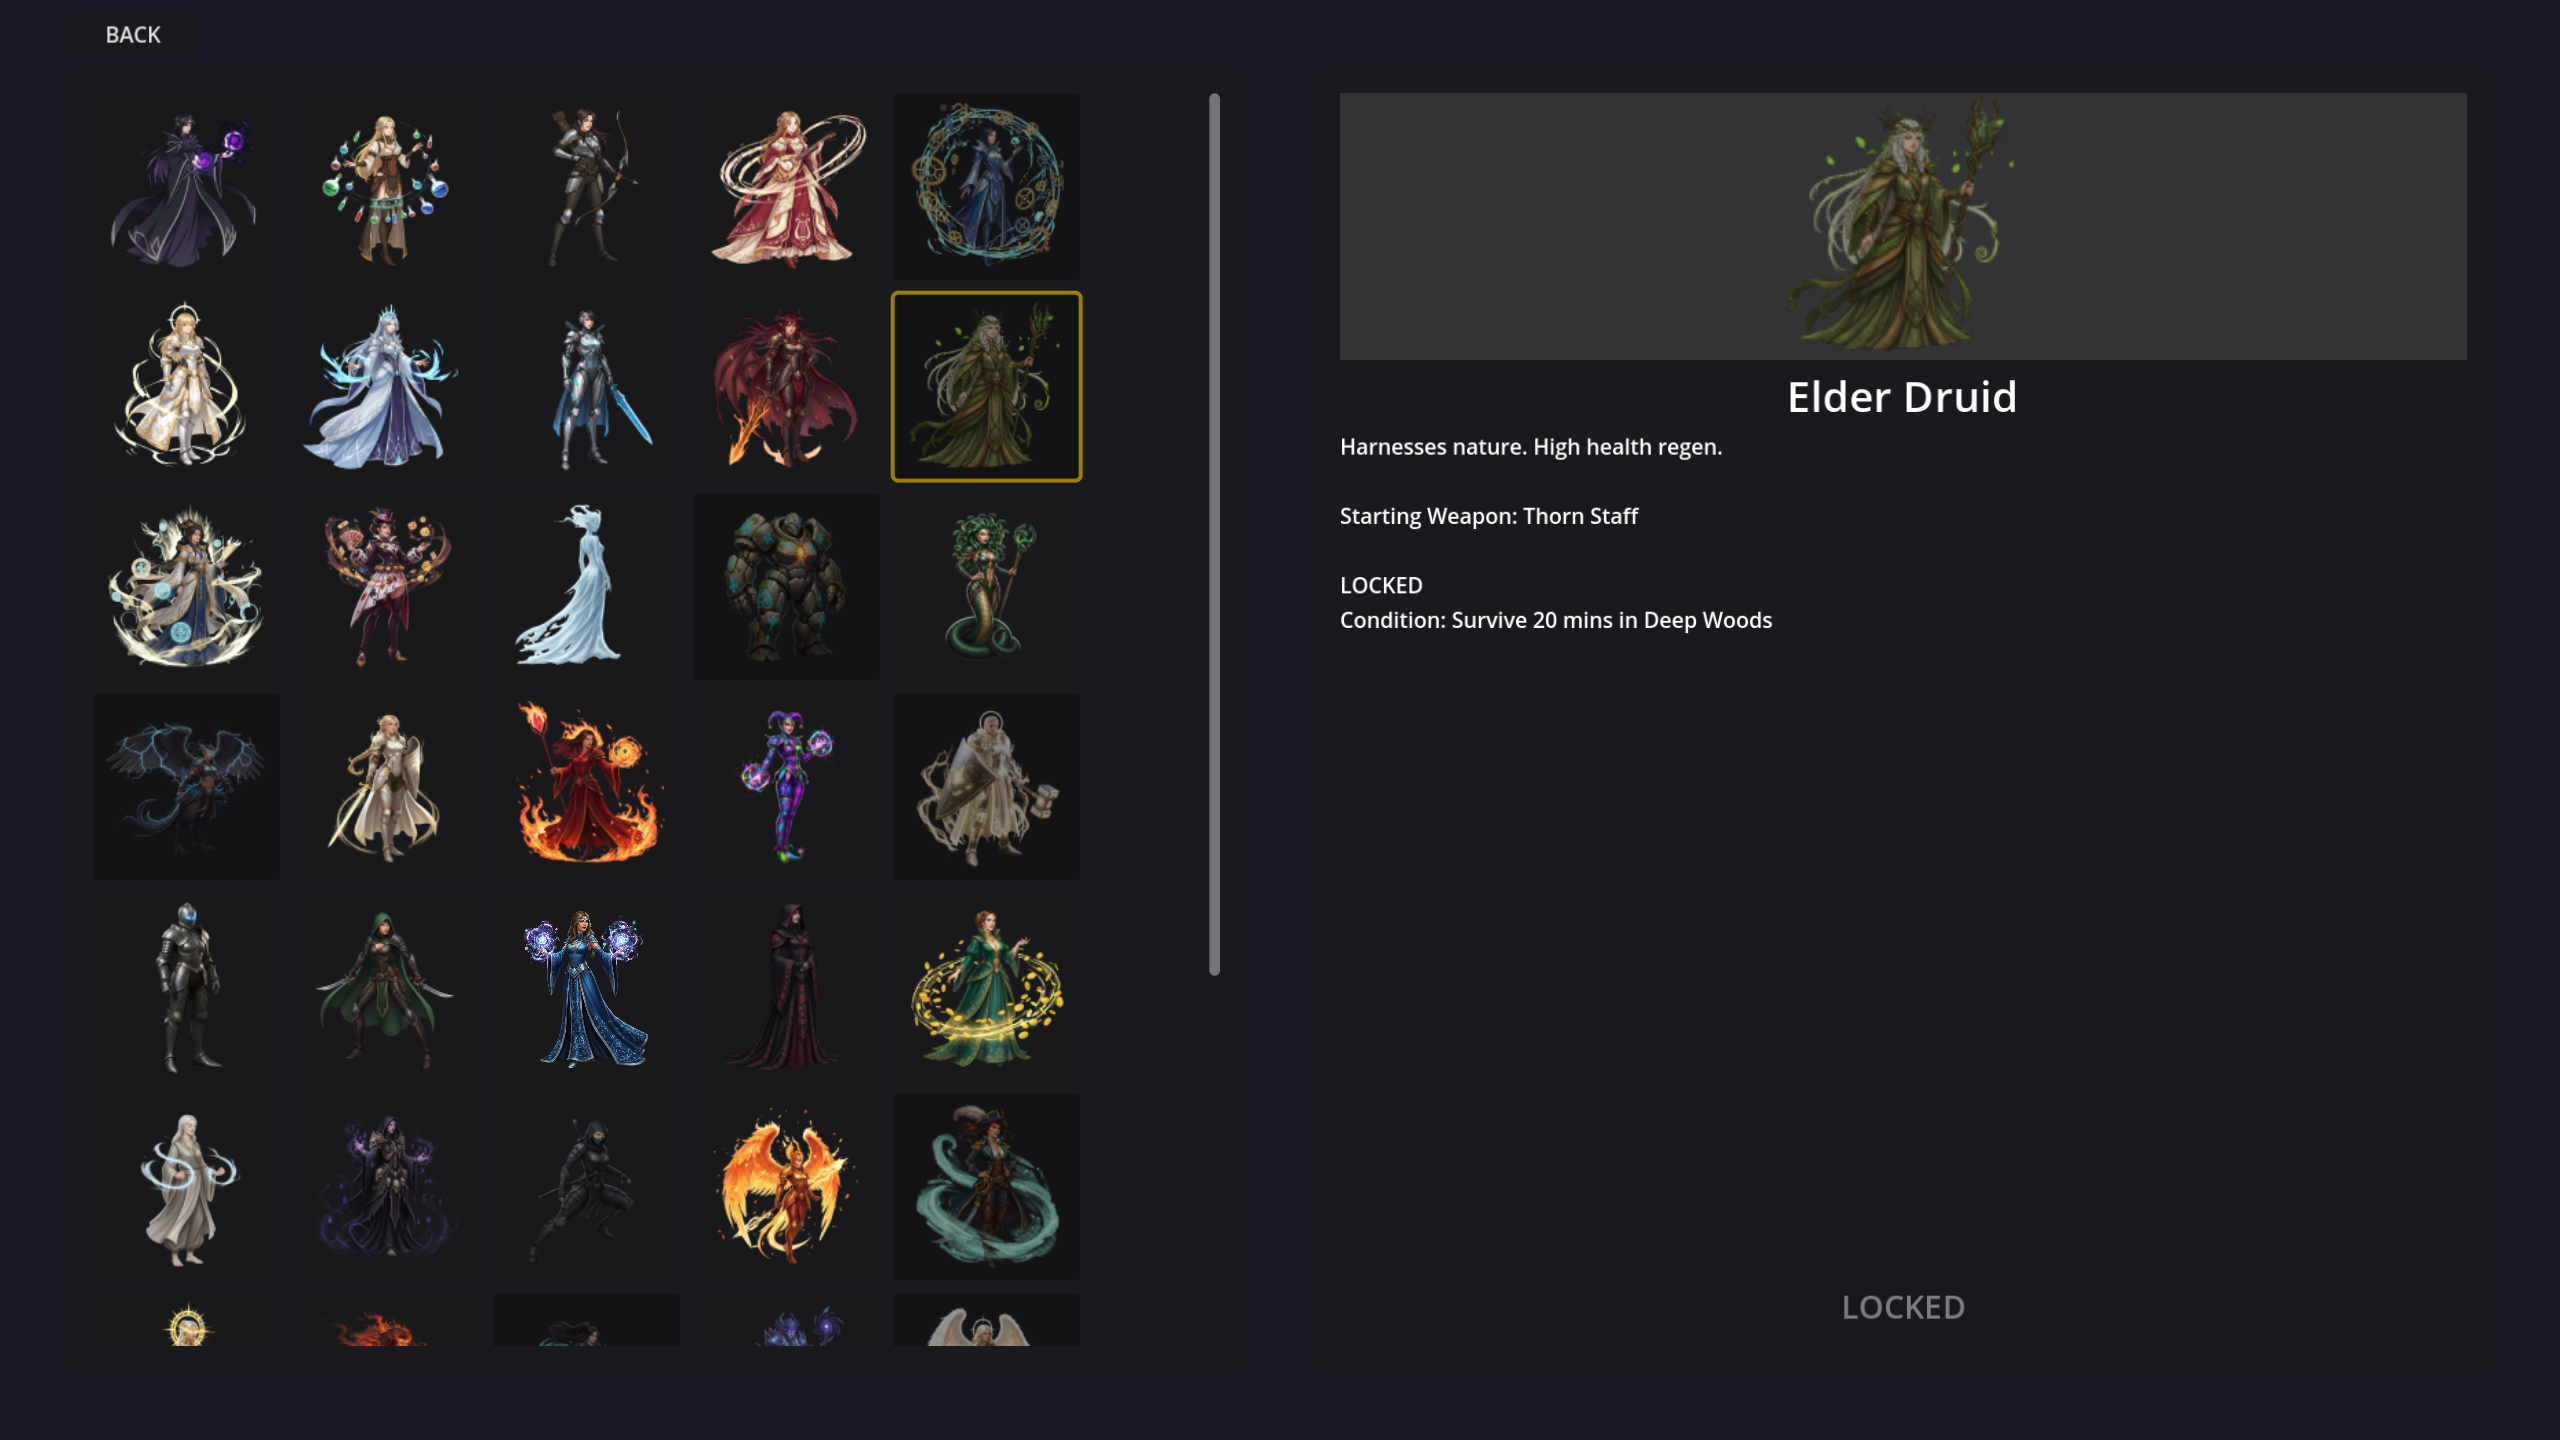Select the medusa snake-tailed character

(986, 586)
